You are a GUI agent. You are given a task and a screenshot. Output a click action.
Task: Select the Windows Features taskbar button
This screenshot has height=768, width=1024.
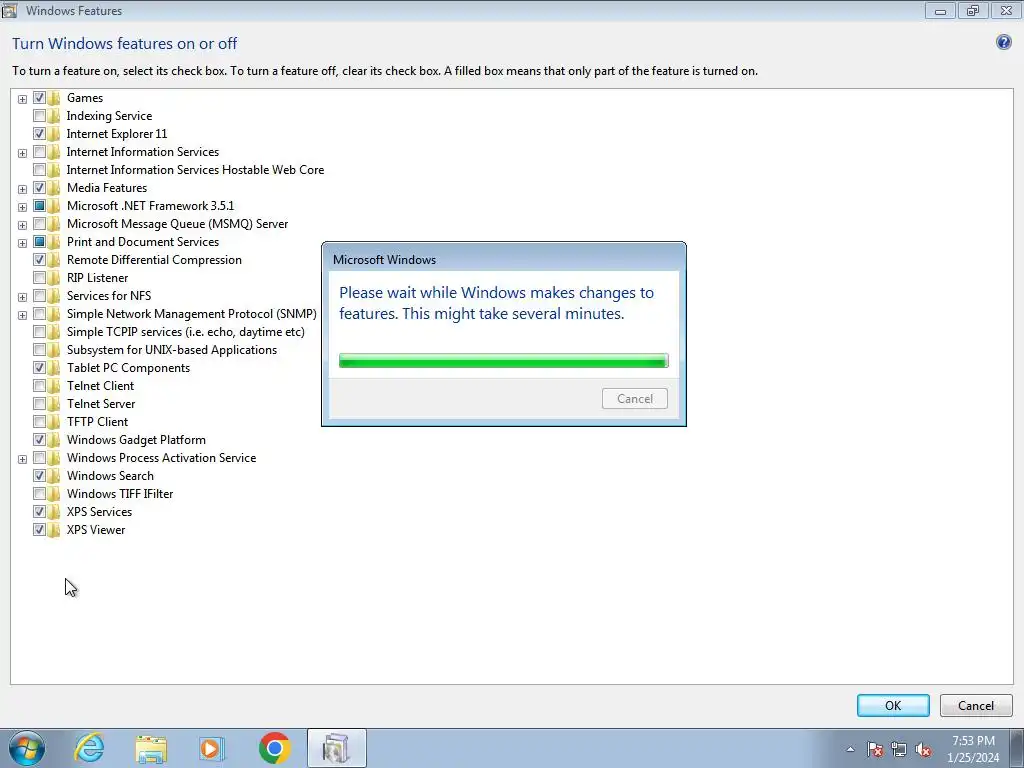point(336,748)
